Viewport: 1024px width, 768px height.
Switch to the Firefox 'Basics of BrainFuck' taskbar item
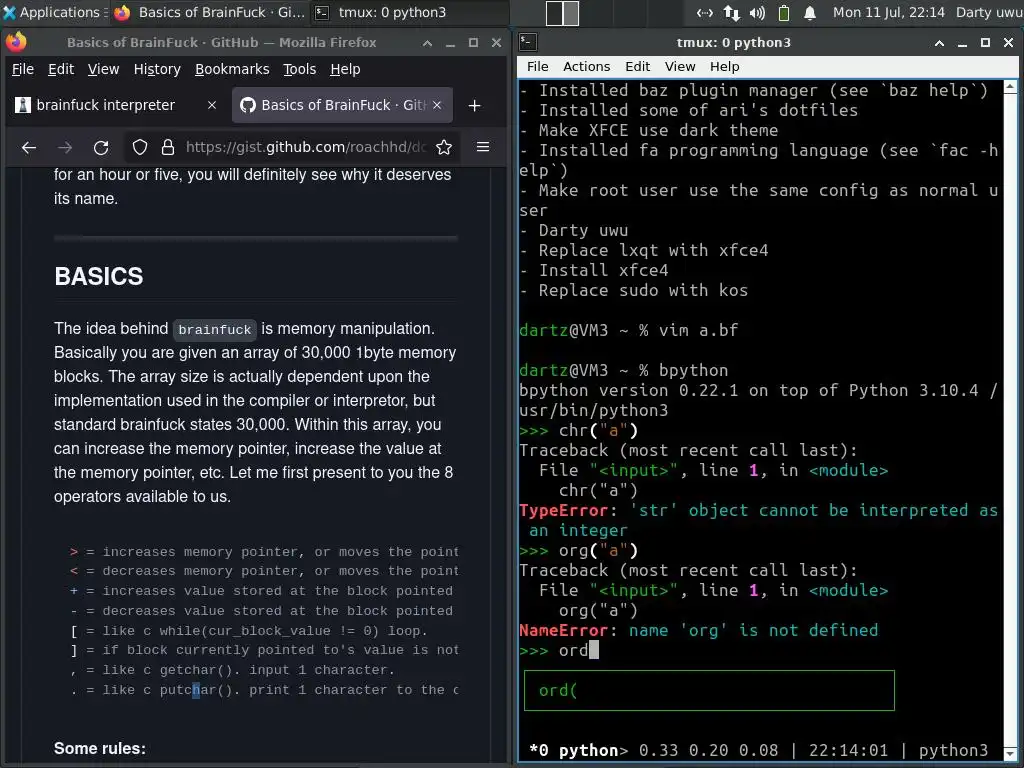(x=210, y=12)
